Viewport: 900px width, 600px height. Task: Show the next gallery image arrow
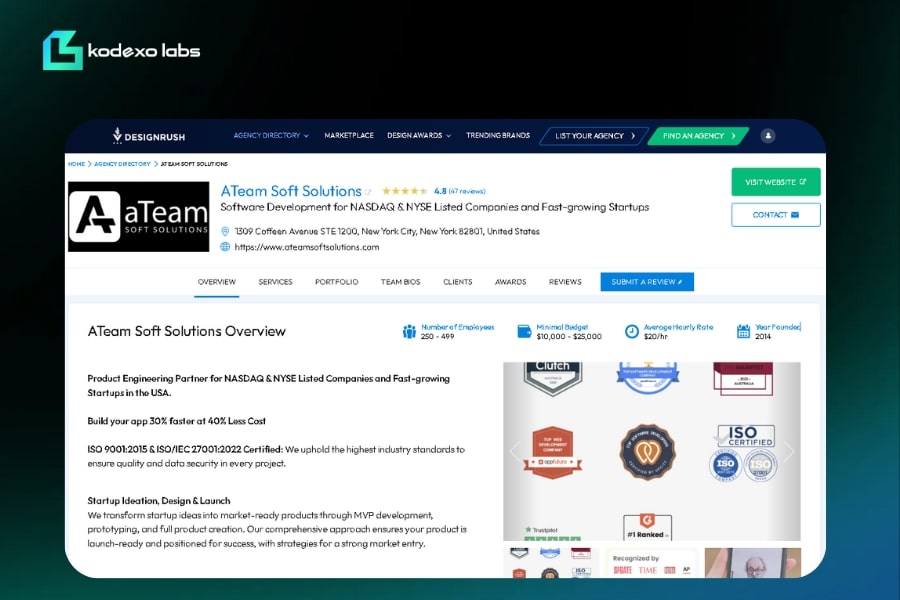(789, 451)
